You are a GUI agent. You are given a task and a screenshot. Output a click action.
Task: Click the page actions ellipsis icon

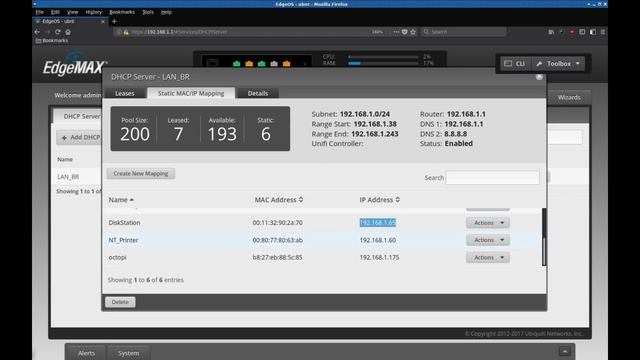[396, 32]
